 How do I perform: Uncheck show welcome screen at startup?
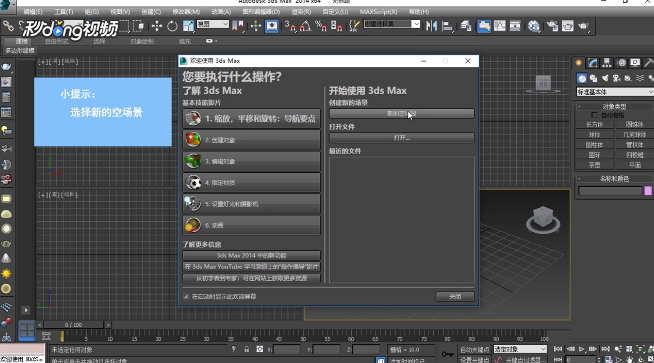point(186,297)
